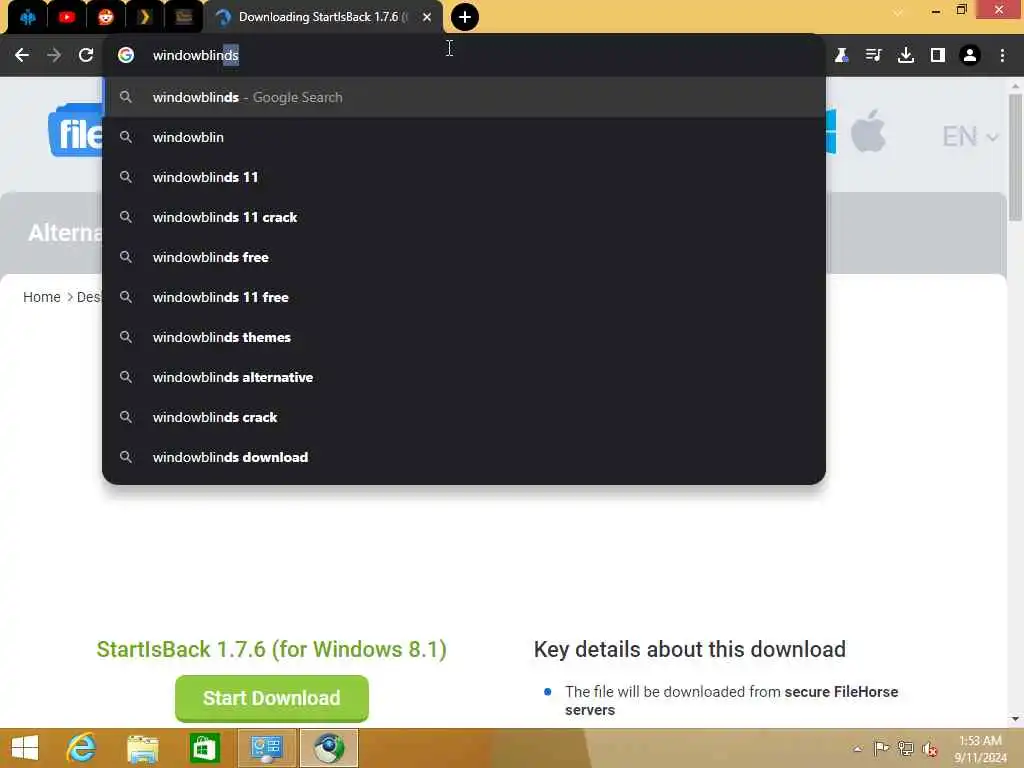
Task: Select the 'windowblinds 11 free' suggestion
Action: [464, 297]
